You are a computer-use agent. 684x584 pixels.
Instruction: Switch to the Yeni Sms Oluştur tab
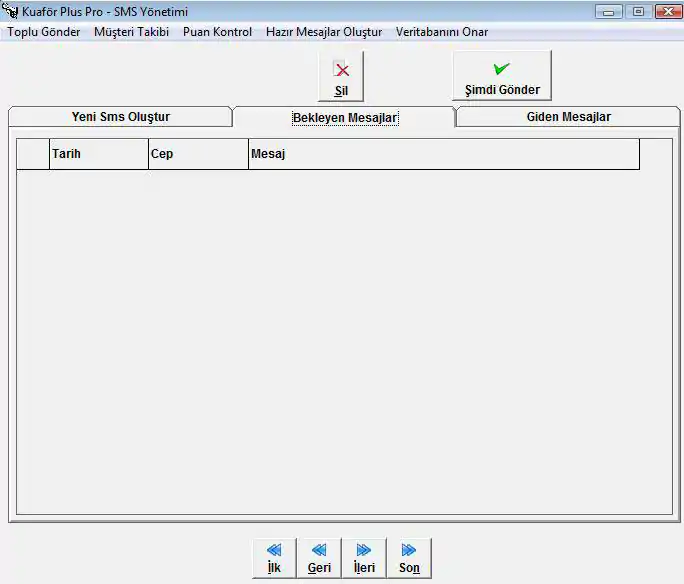coord(120,117)
